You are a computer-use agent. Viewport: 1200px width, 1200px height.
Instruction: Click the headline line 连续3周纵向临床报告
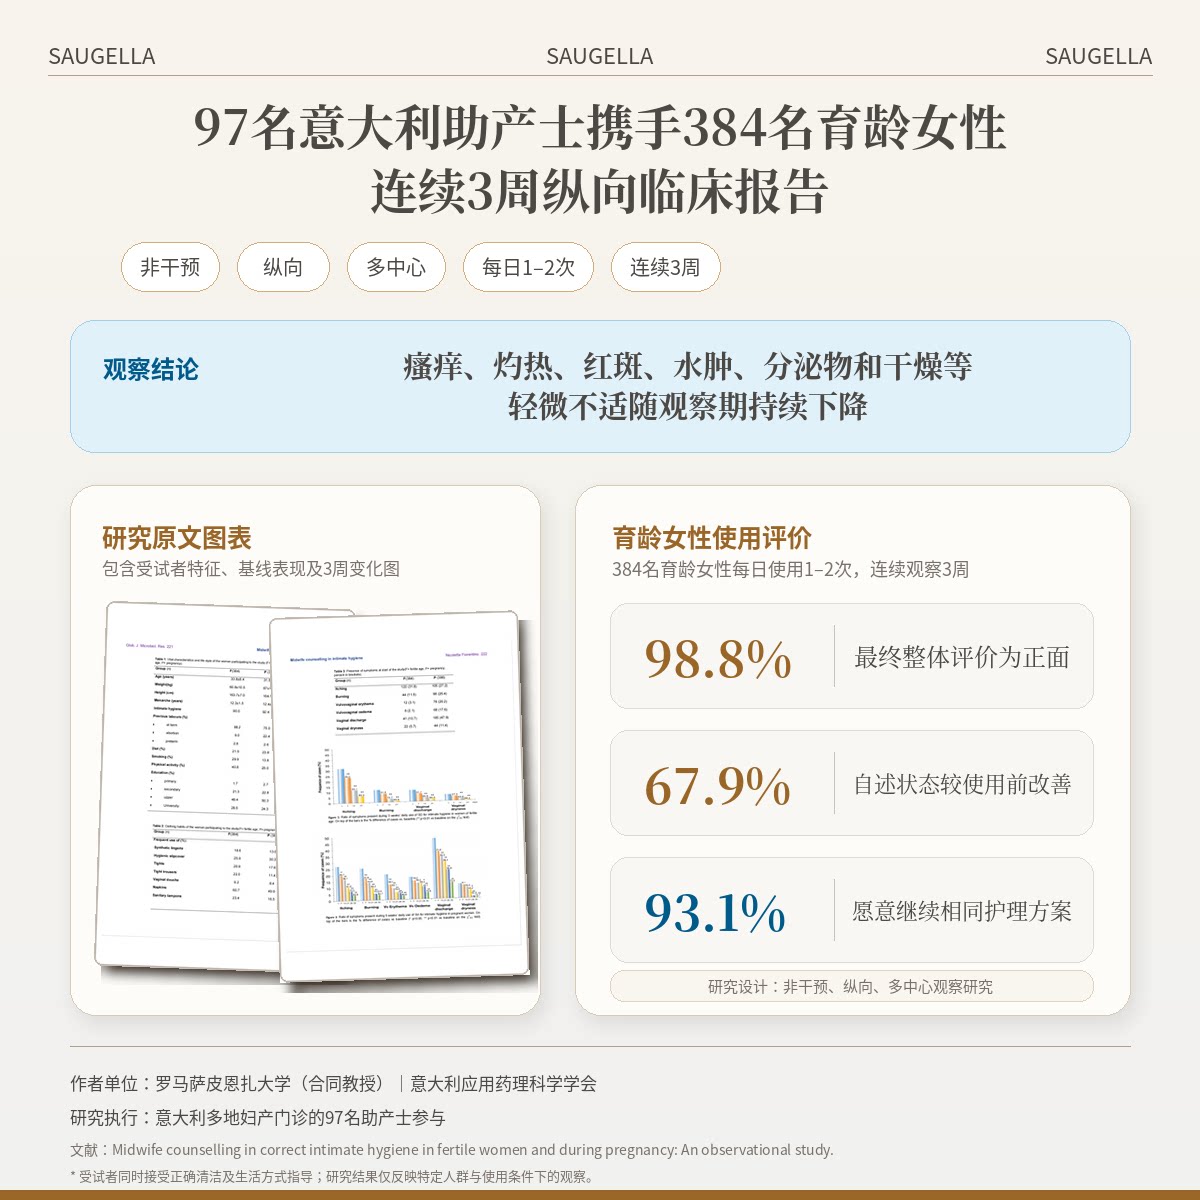[600, 191]
